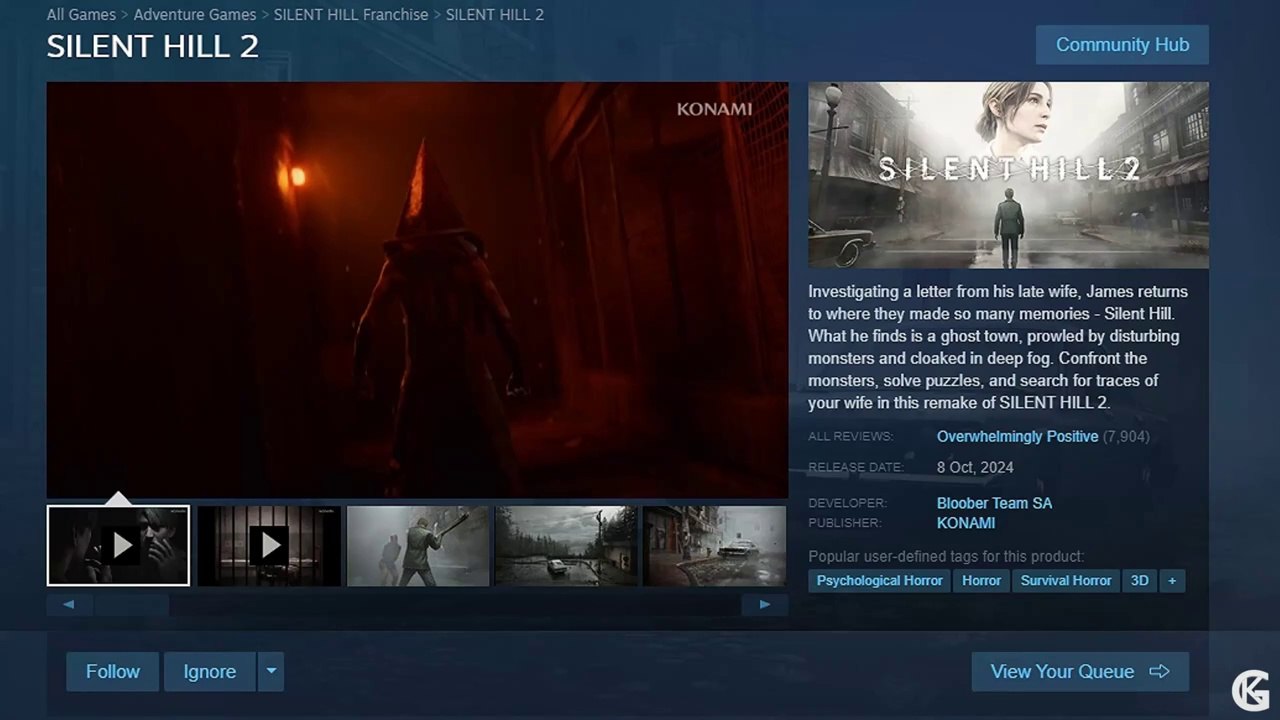The image size is (1280, 720).
Task: Click the SILENT HILL 2 breadcrumb link
Action: click(x=495, y=15)
